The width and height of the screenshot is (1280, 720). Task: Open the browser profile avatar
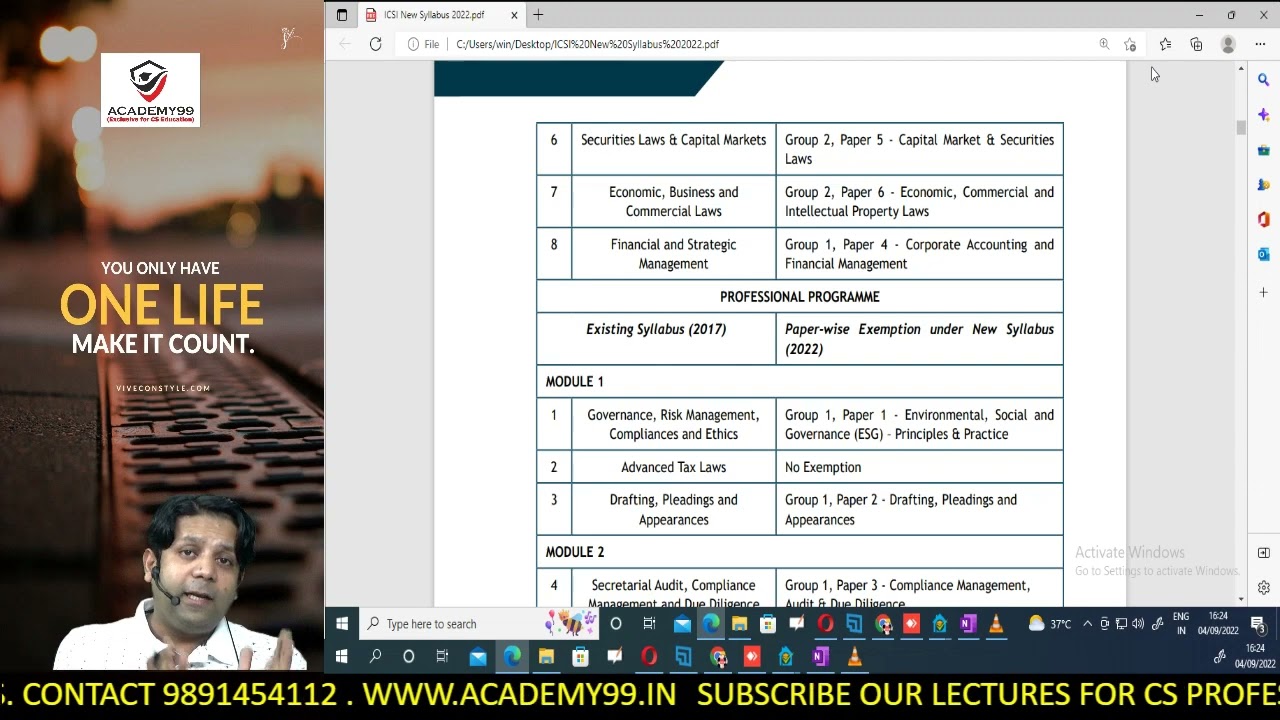1228,44
